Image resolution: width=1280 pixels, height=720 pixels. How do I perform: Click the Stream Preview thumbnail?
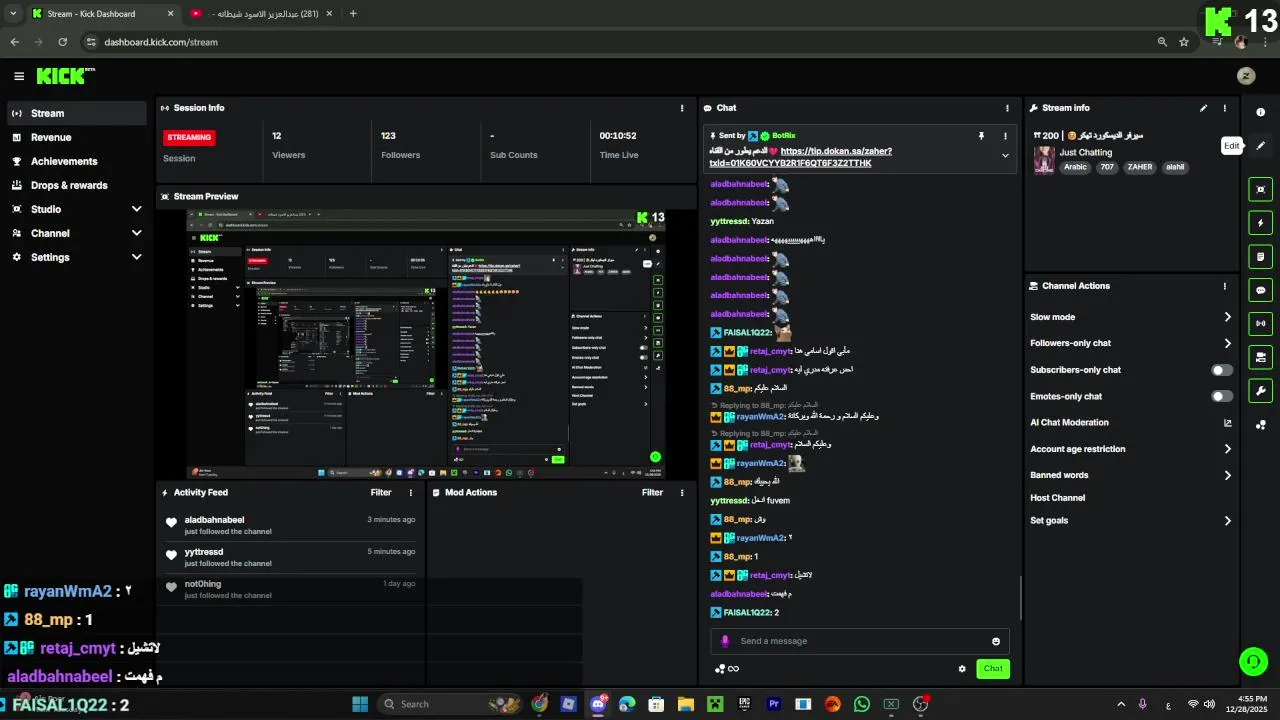(x=426, y=344)
